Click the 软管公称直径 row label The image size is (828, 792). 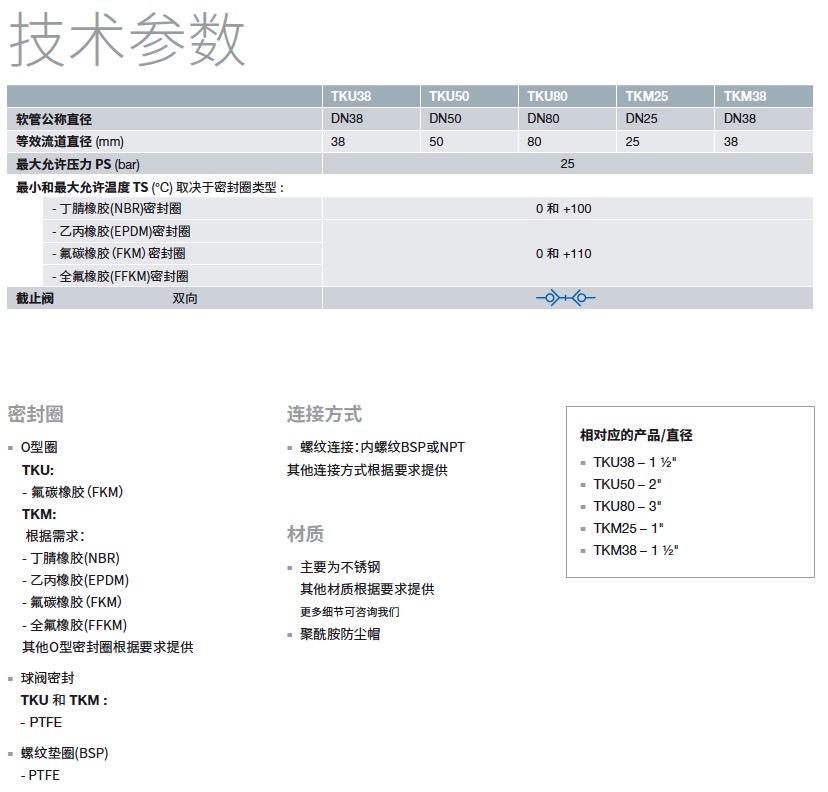[x=54, y=119]
